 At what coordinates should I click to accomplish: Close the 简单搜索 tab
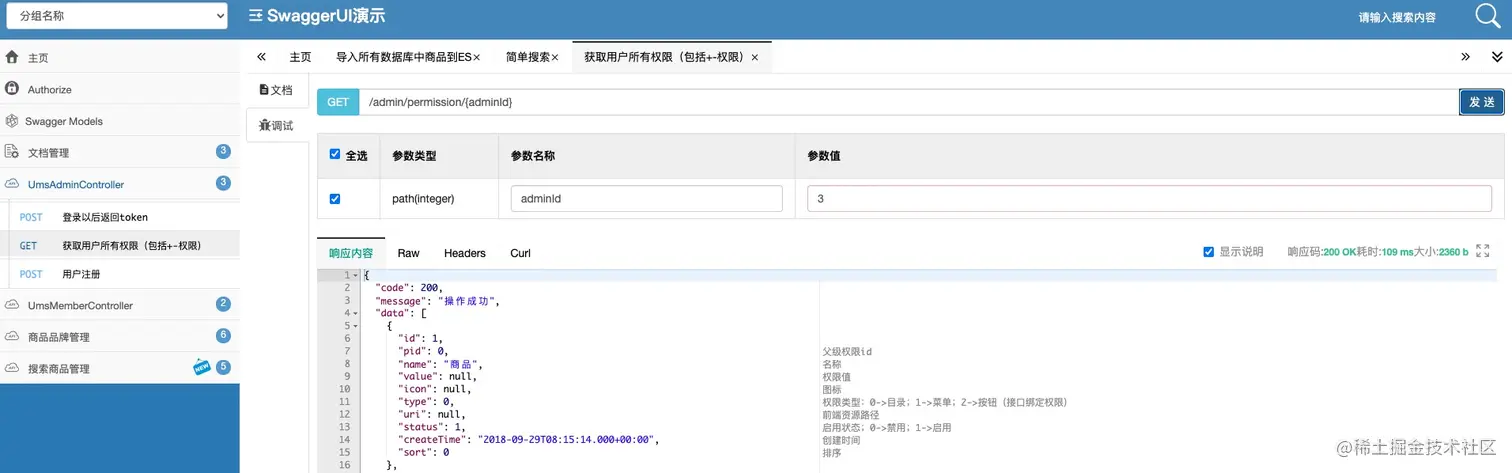(x=555, y=58)
